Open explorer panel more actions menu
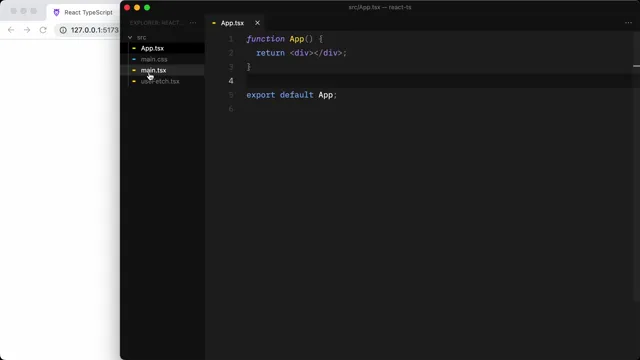The width and height of the screenshot is (640, 360). (x=193, y=23)
